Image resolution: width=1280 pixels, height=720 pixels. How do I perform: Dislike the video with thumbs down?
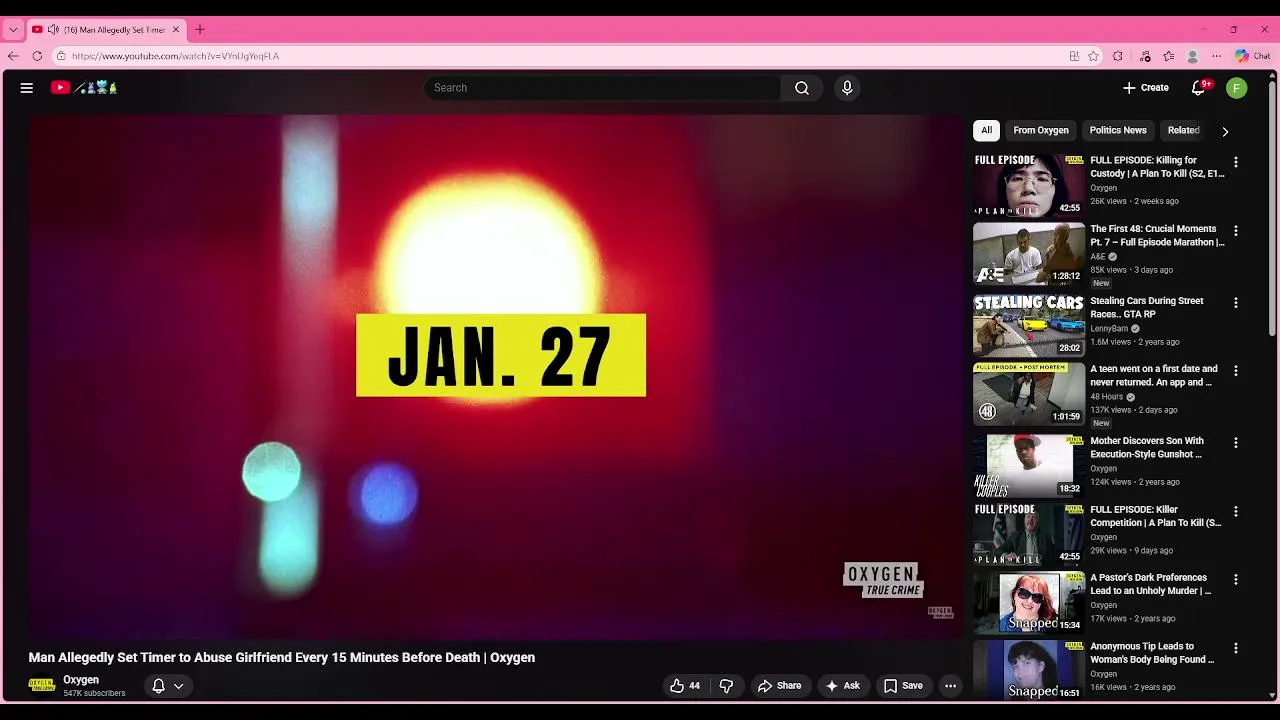726,686
